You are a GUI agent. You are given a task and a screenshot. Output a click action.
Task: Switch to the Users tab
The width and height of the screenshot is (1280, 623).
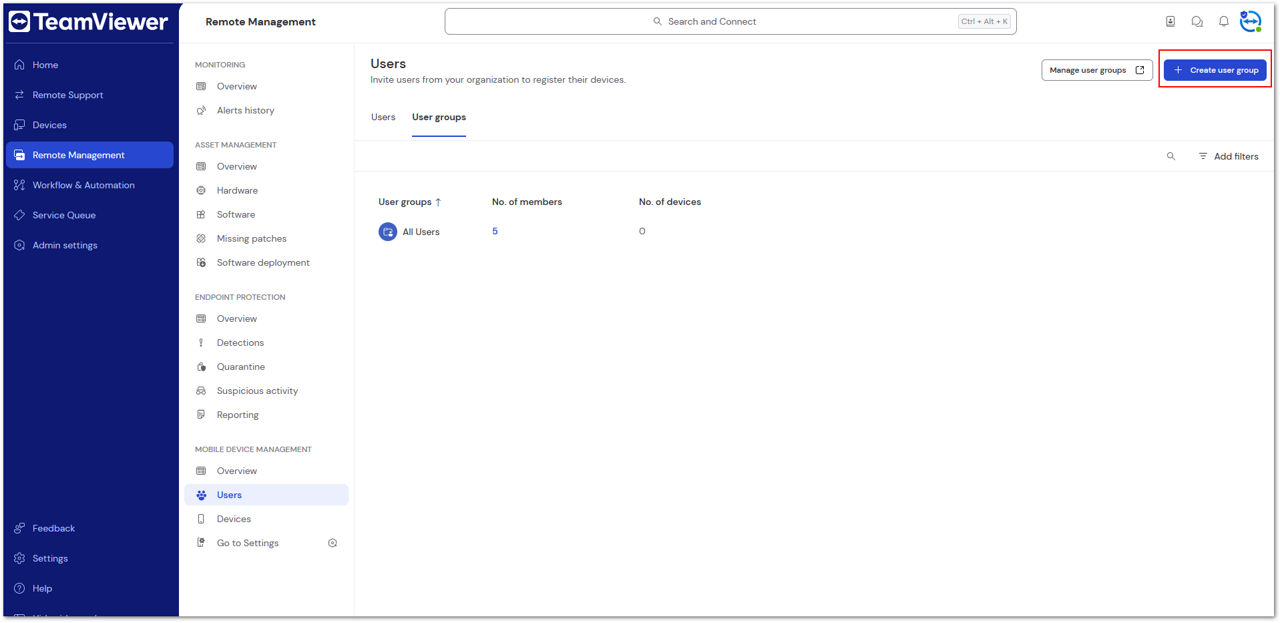(383, 117)
